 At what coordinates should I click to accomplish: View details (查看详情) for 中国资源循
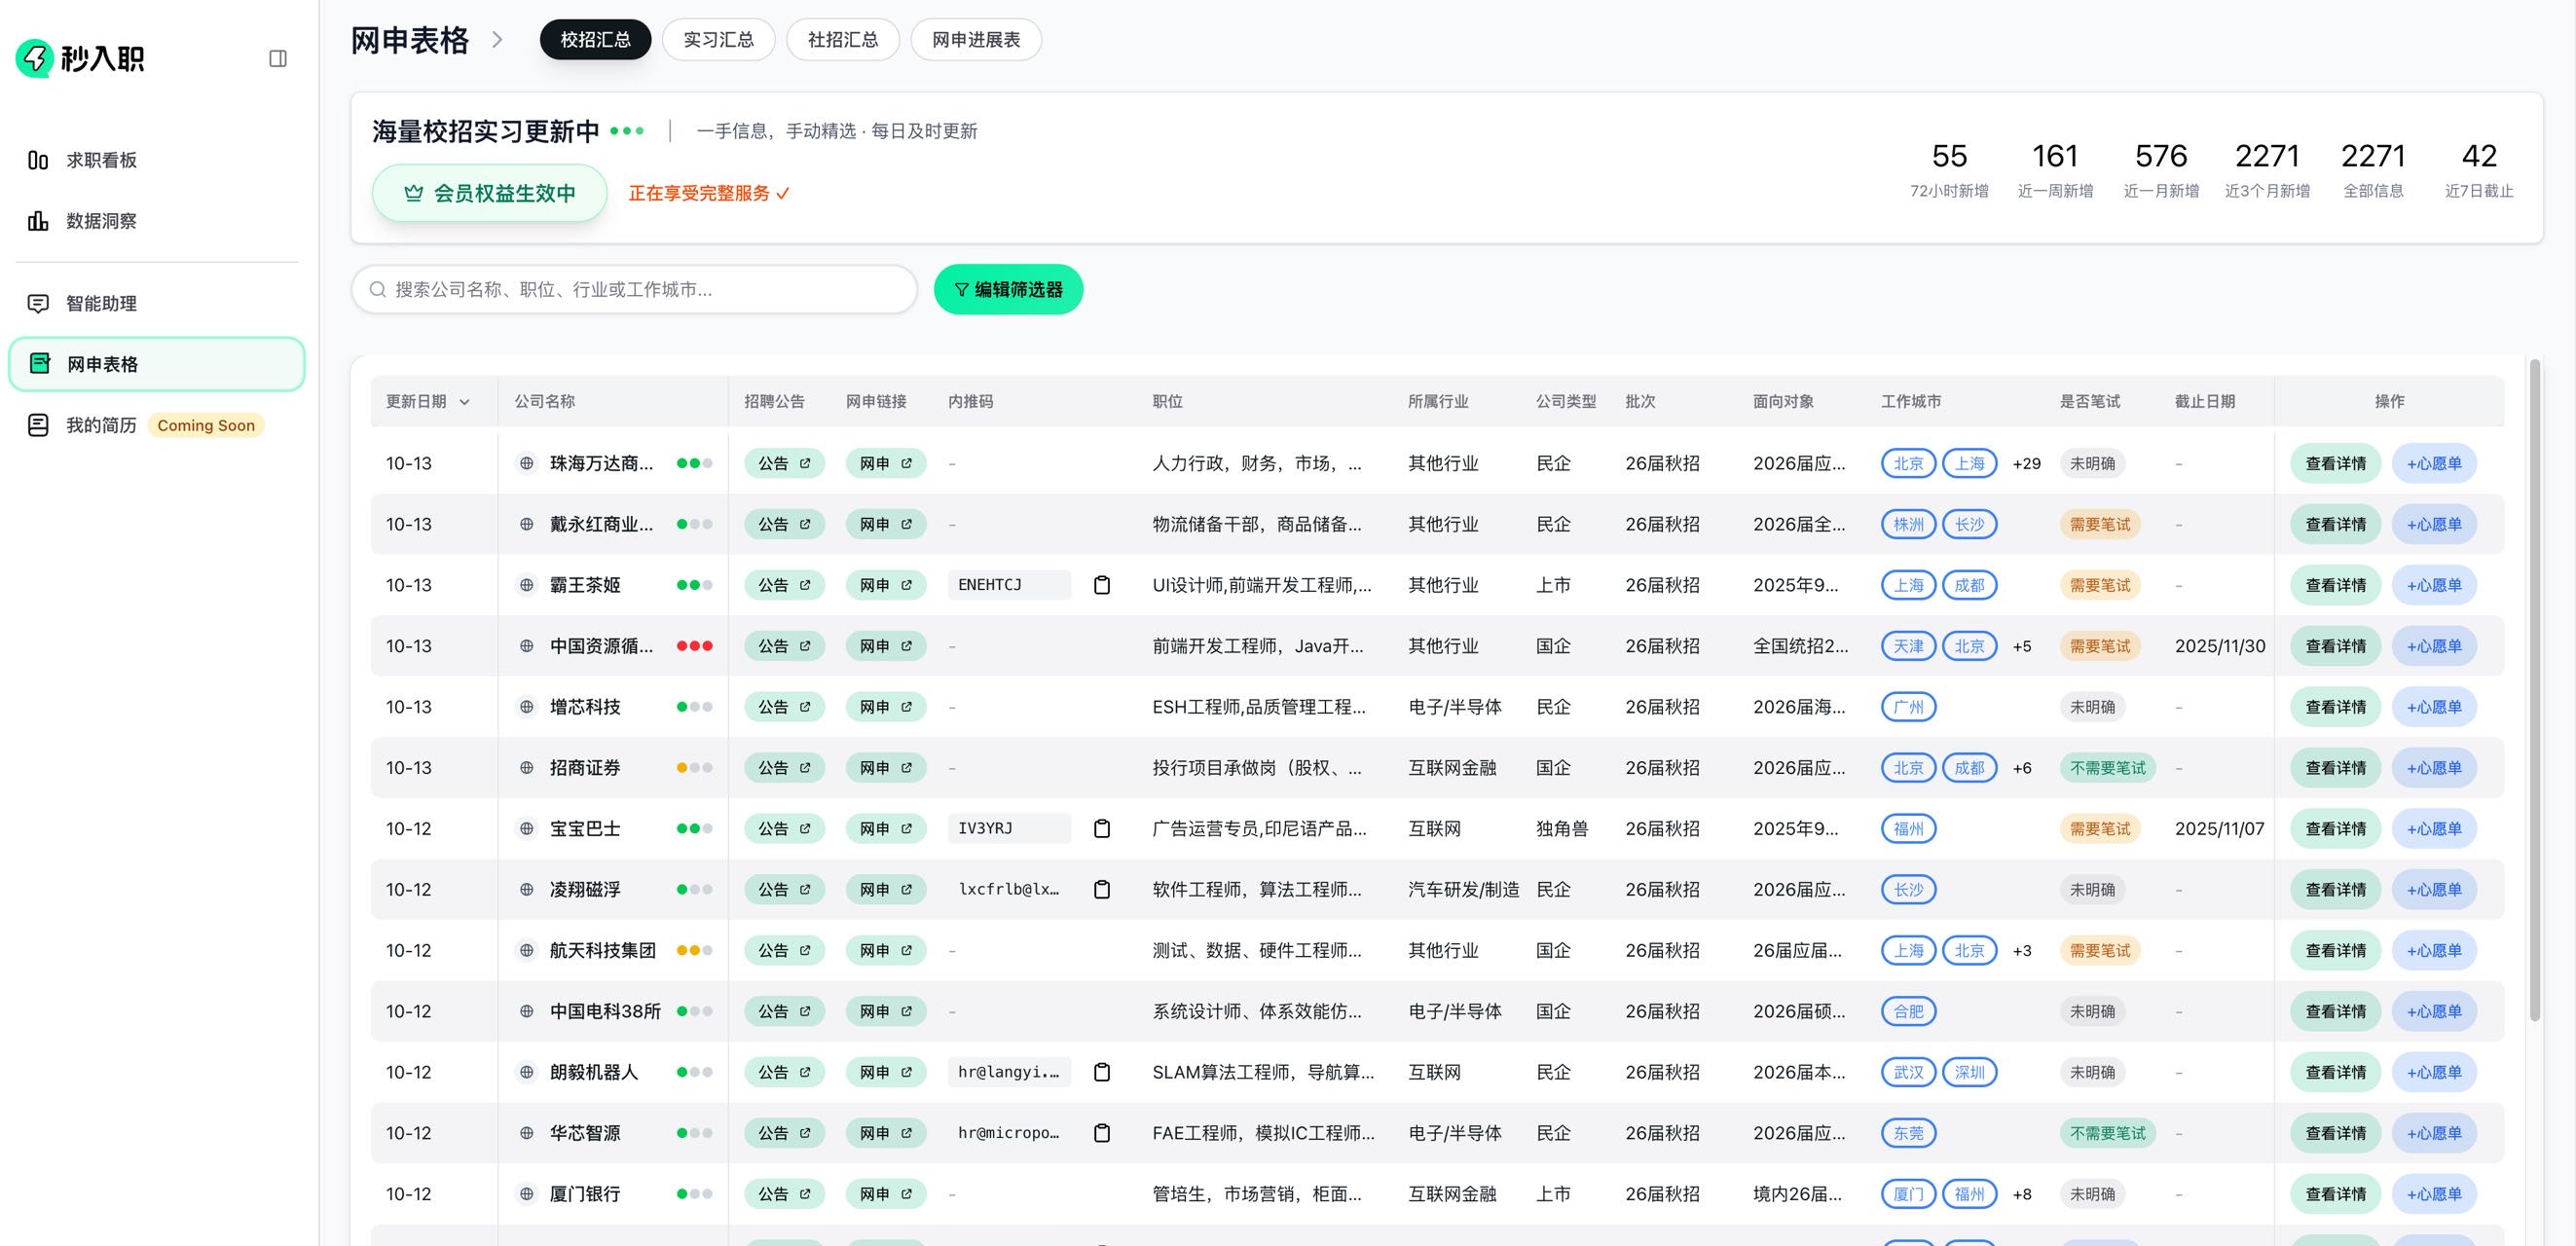2336,646
